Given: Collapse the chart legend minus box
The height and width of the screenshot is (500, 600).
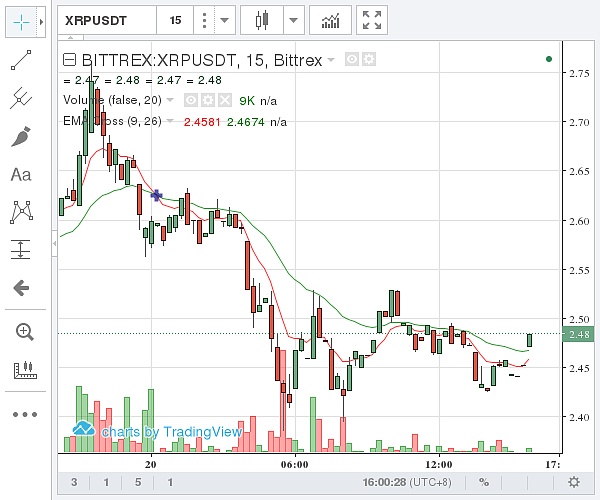Looking at the screenshot, I should [x=69, y=60].
